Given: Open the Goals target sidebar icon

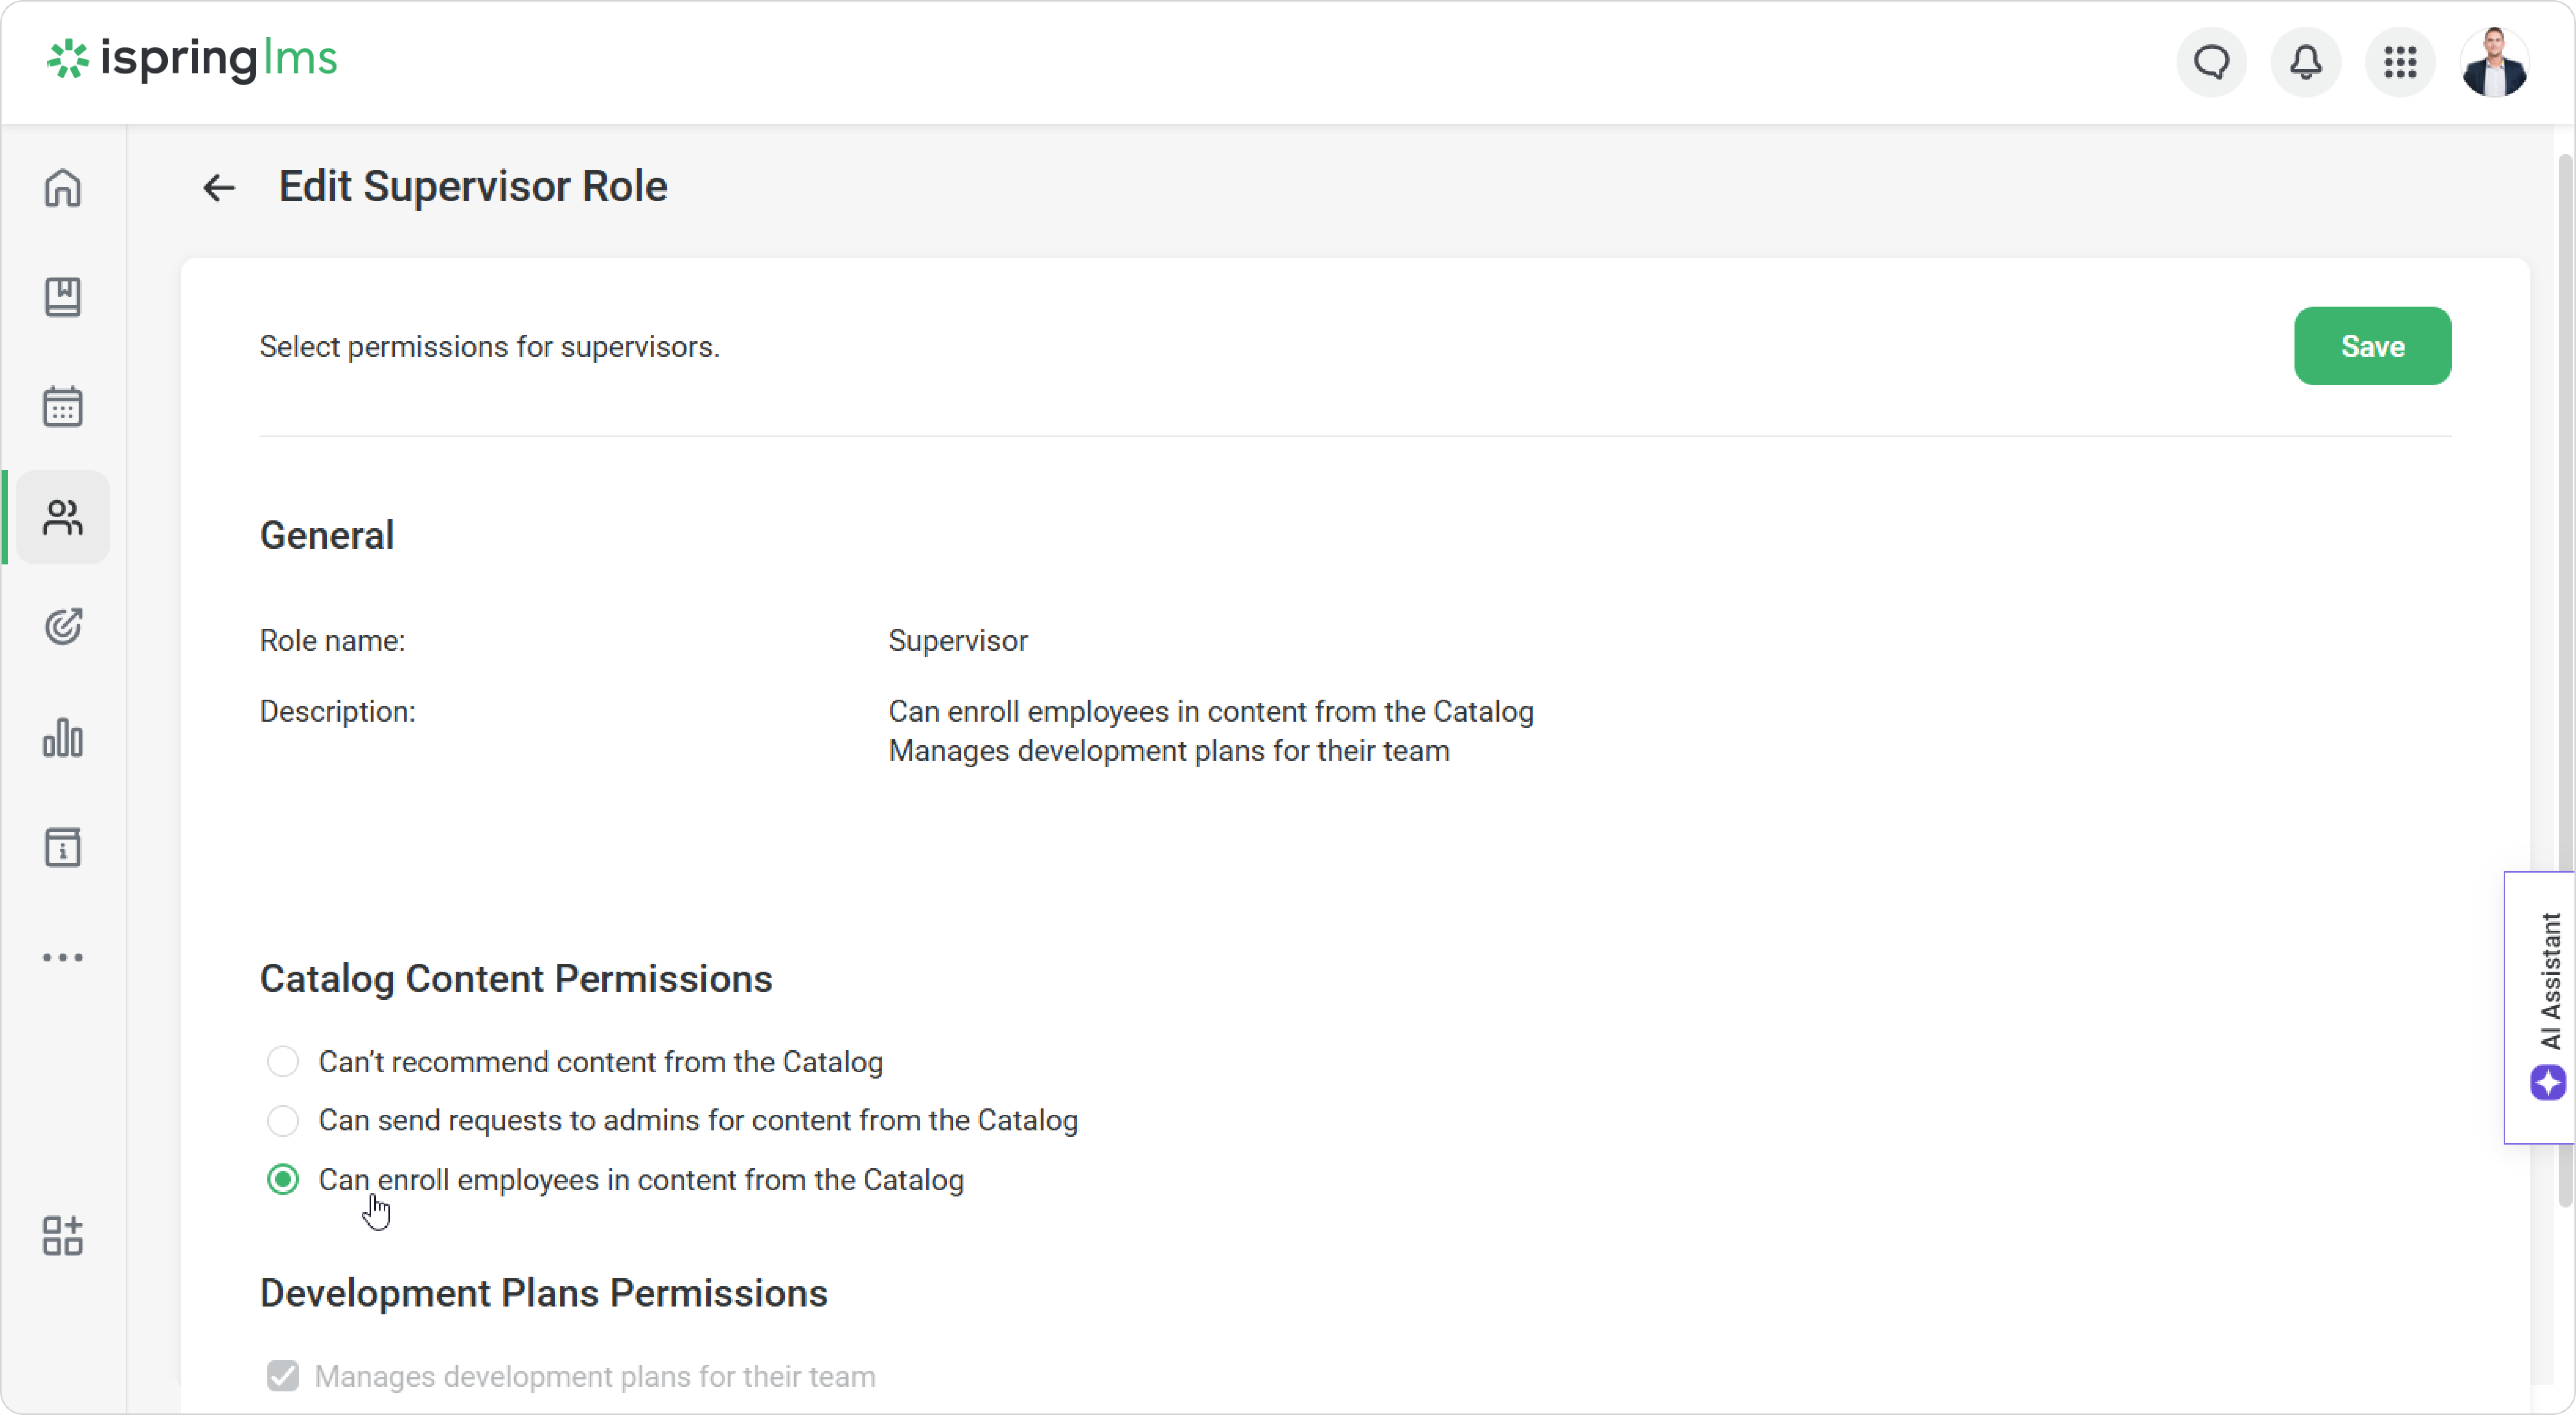Looking at the screenshot, I should coord(62,627).
